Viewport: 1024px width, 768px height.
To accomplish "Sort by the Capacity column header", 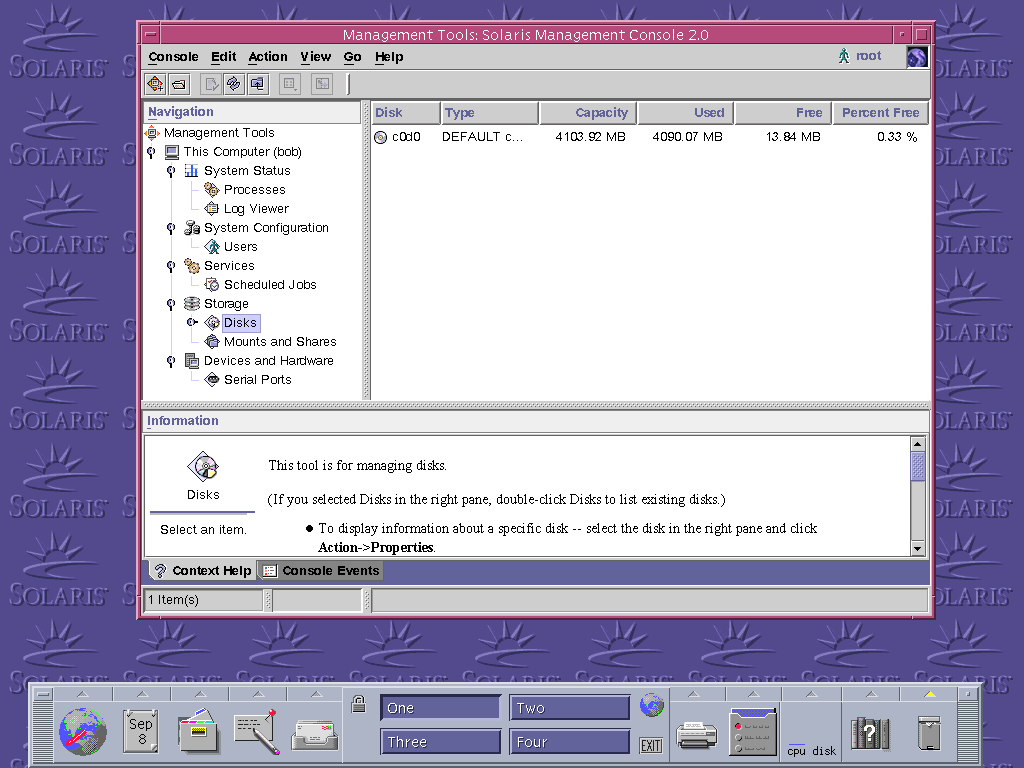I will coord(588,113).
